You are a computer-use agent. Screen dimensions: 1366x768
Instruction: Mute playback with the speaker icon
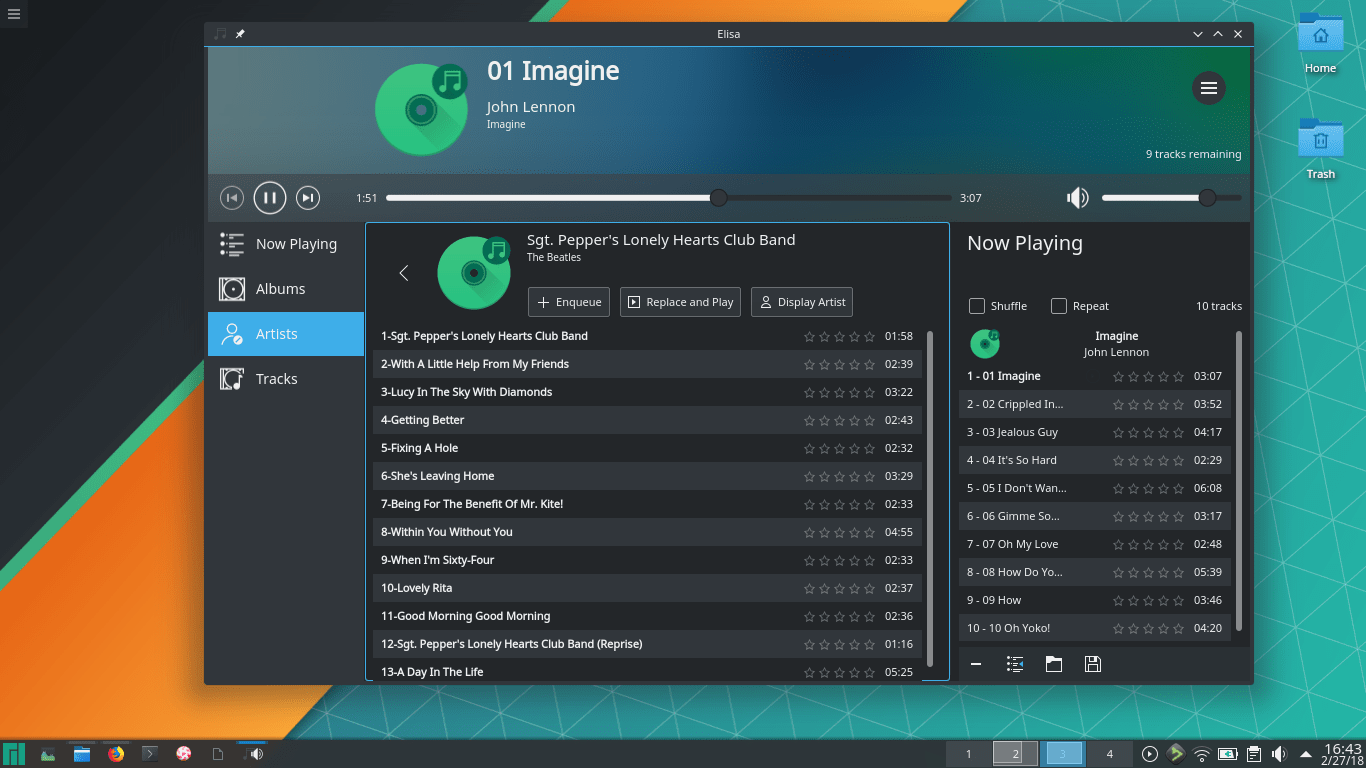[x=1077, y=198]
